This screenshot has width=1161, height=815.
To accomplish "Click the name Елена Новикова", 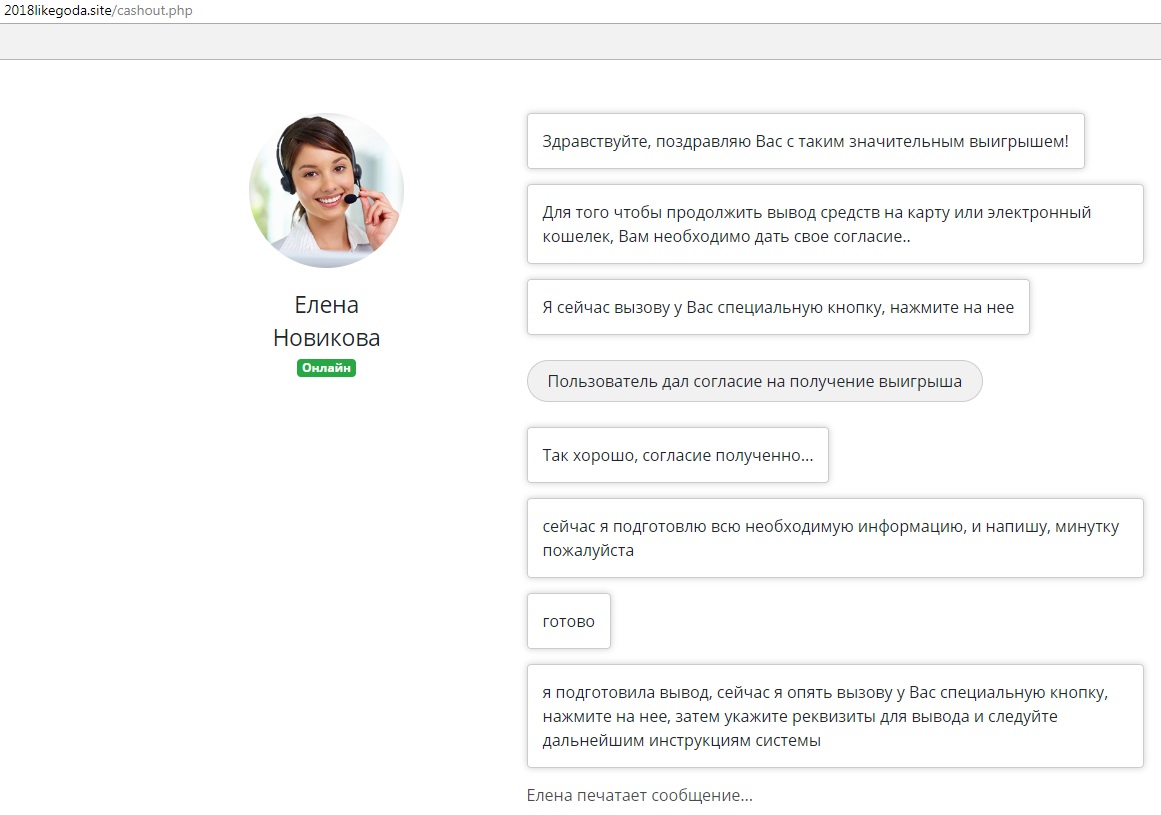I will click(x=327, y=321).
